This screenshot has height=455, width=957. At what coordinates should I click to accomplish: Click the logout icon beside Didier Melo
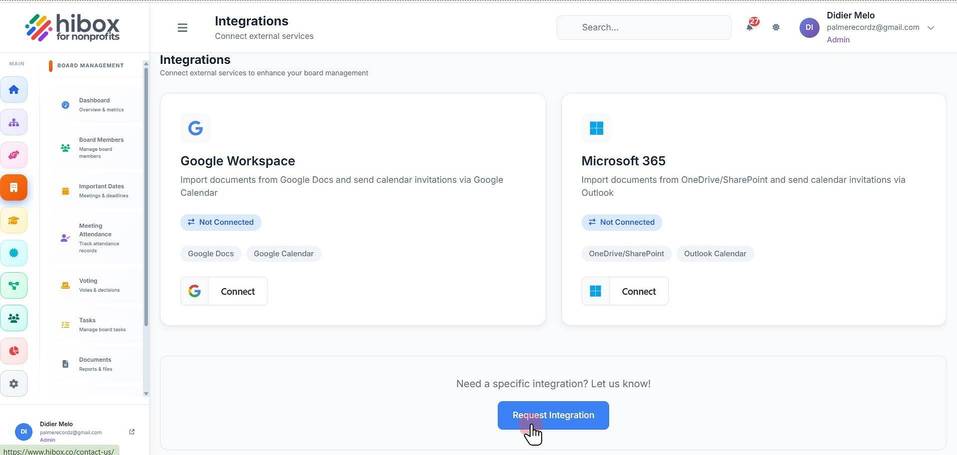click(x=132, y=432)
